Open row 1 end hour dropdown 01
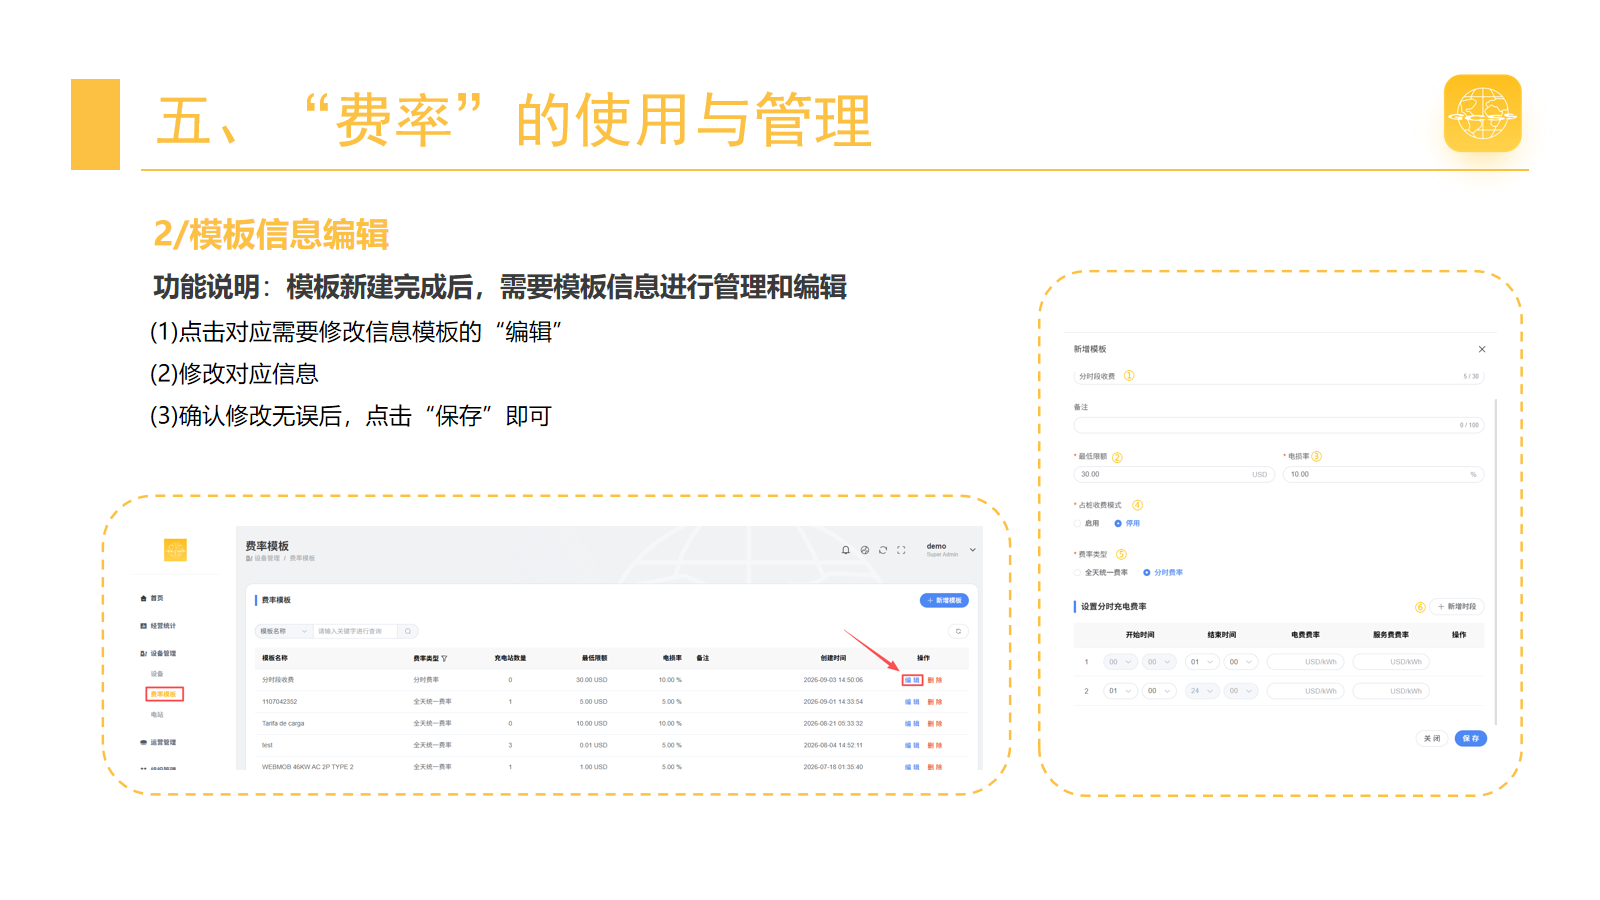The width and height of the screenshot is (1600, 900). click(x=1202, y=661)
